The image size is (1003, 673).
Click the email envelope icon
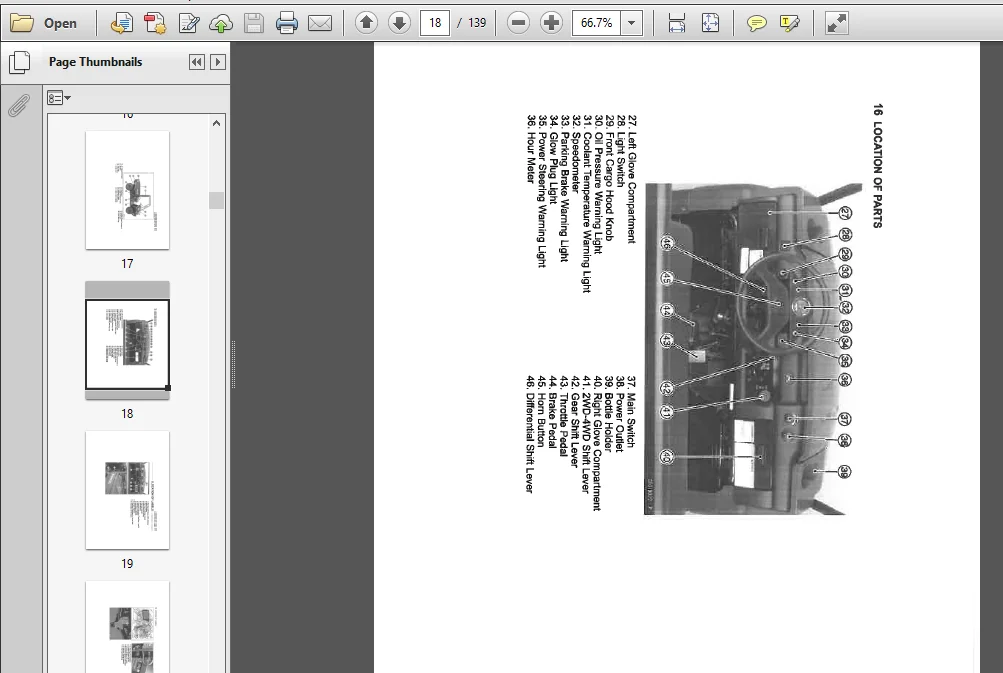pyautogui.click(x=320, y=23)
